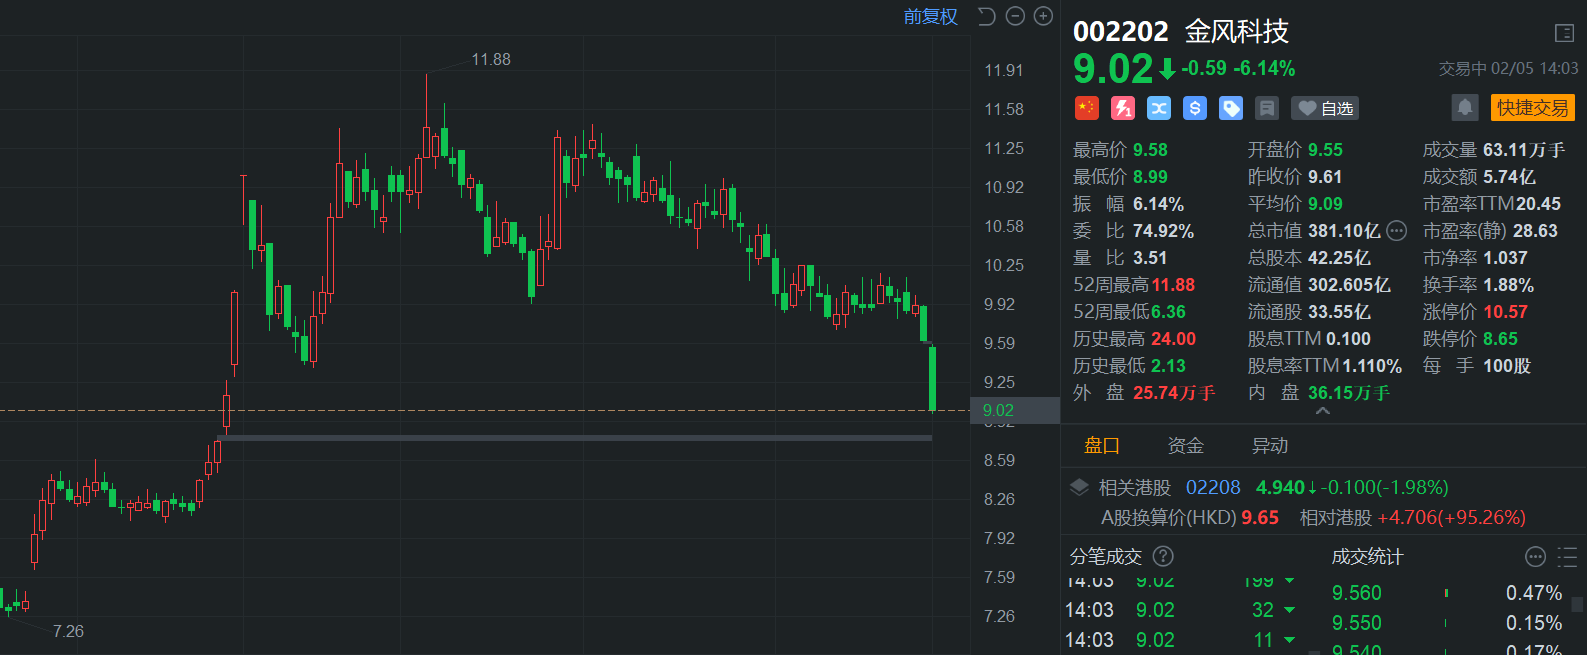Screen dimensions: 1587x655
Task: Click the blue dollar sign icon
Action: click(1195, 108)
